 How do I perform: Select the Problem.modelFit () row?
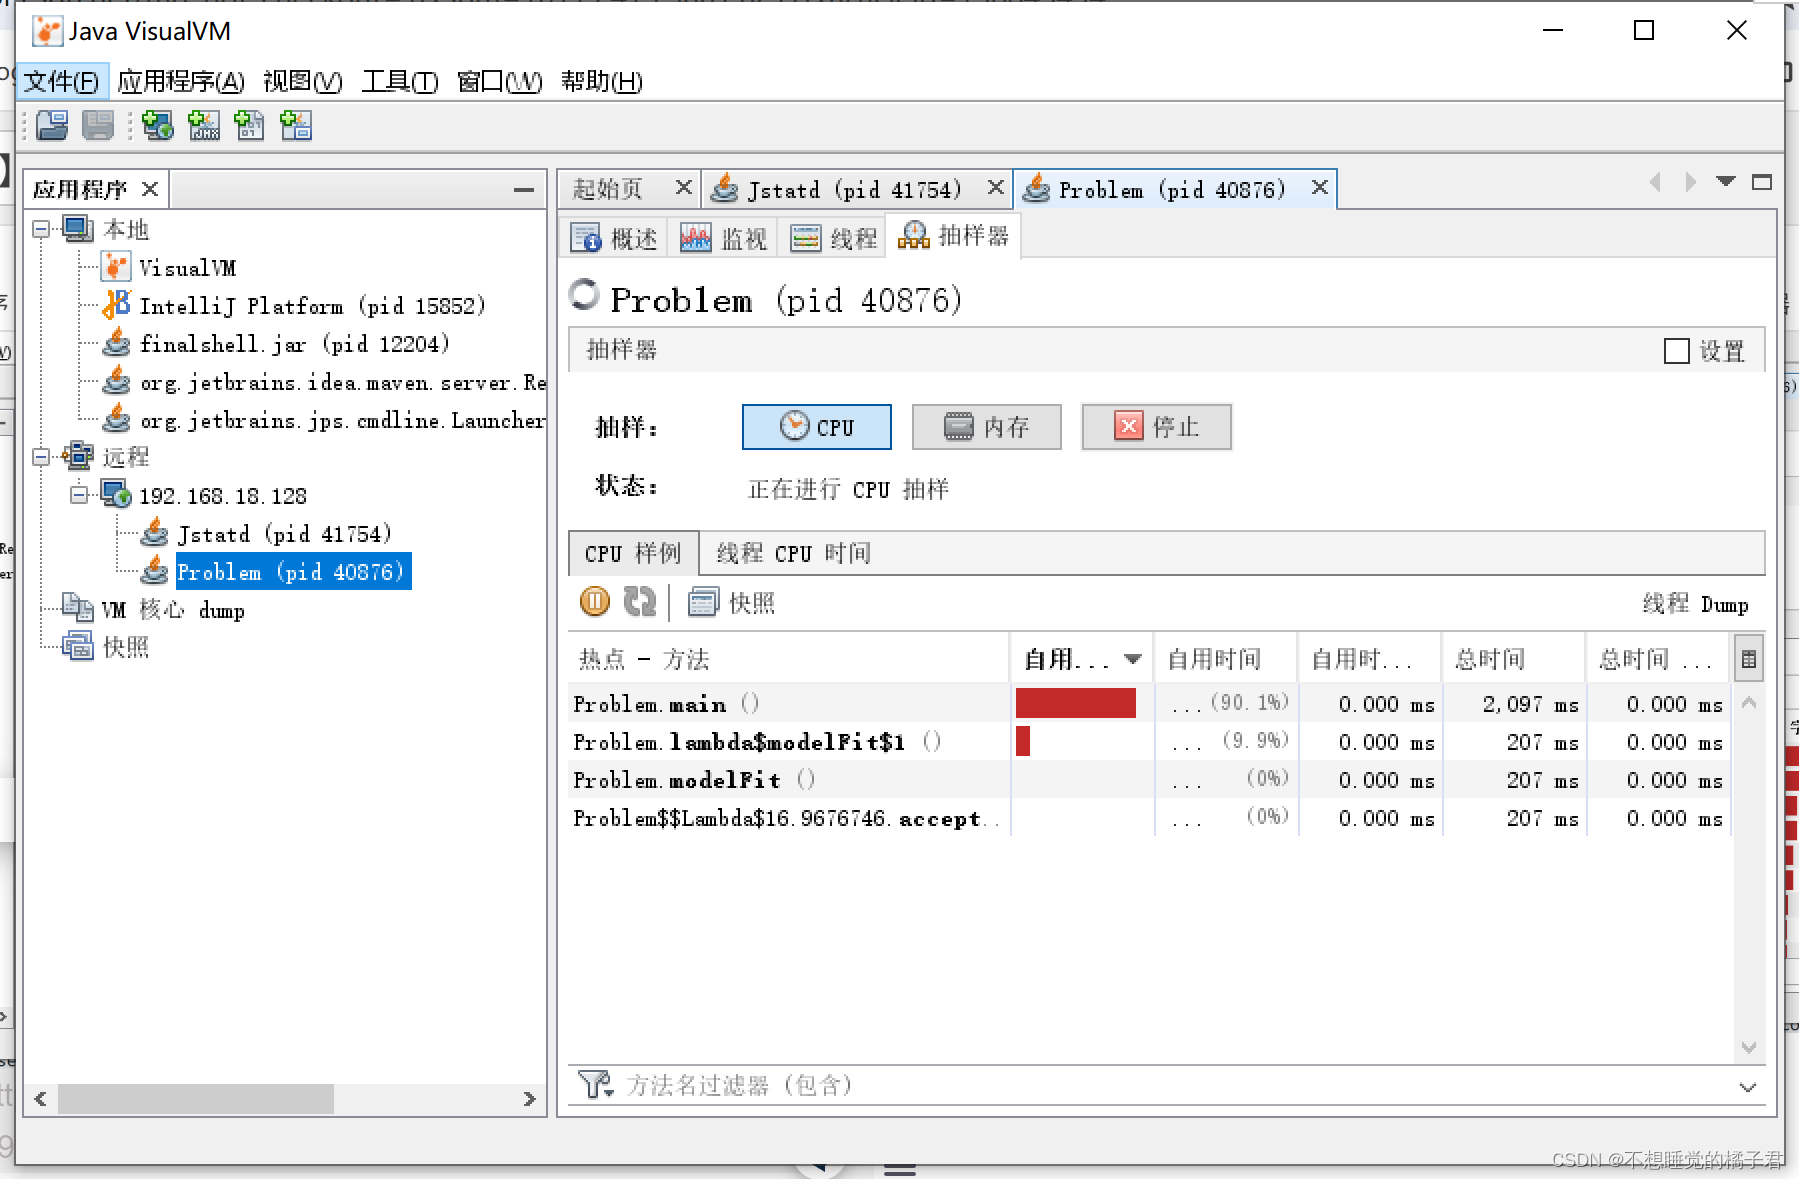pyautogui.click(x=1150, y=780)
